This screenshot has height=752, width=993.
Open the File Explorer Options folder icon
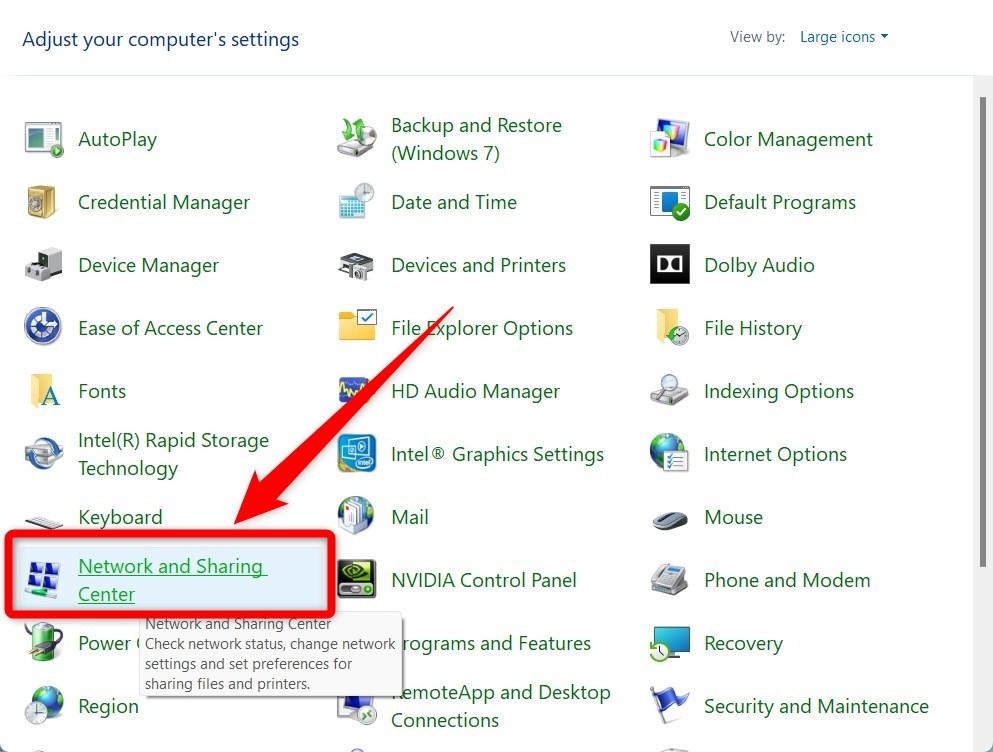[x=357, y=325]
